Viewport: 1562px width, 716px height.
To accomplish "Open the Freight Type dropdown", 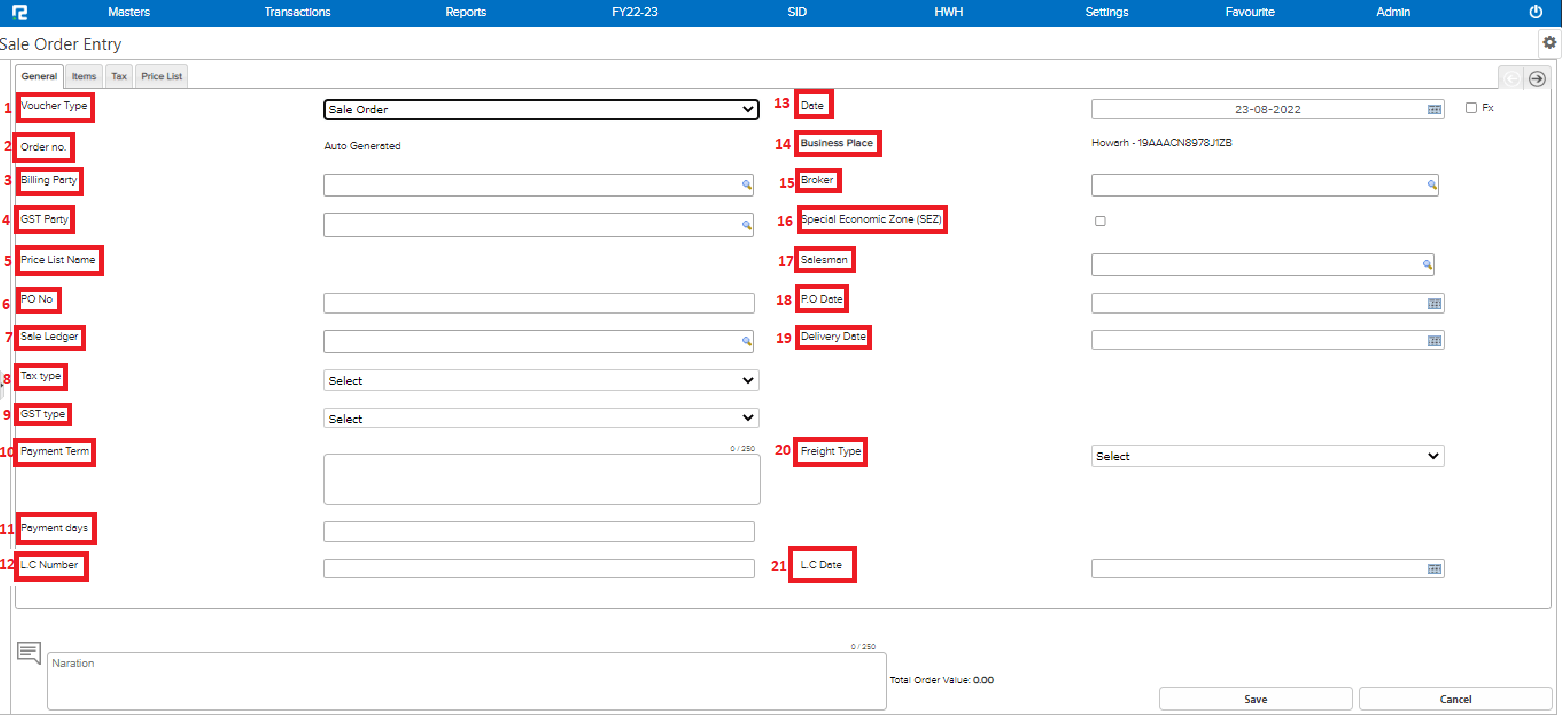I will pos(1267,456).
